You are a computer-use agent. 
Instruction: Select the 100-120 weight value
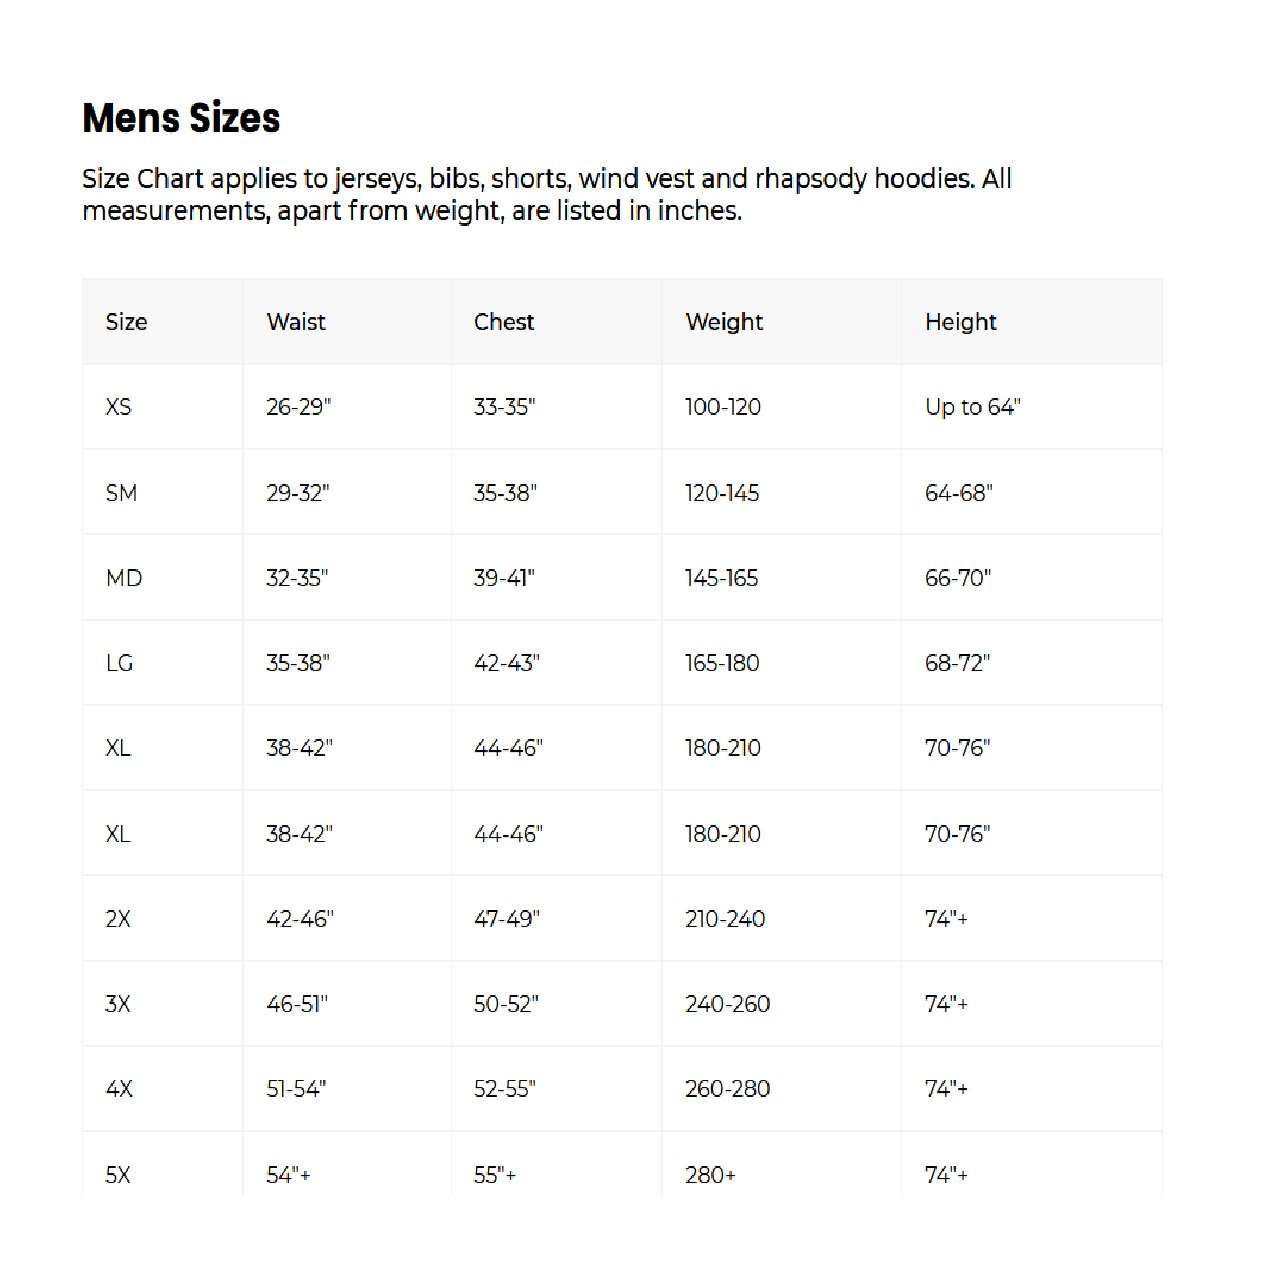tap(722, 407)
